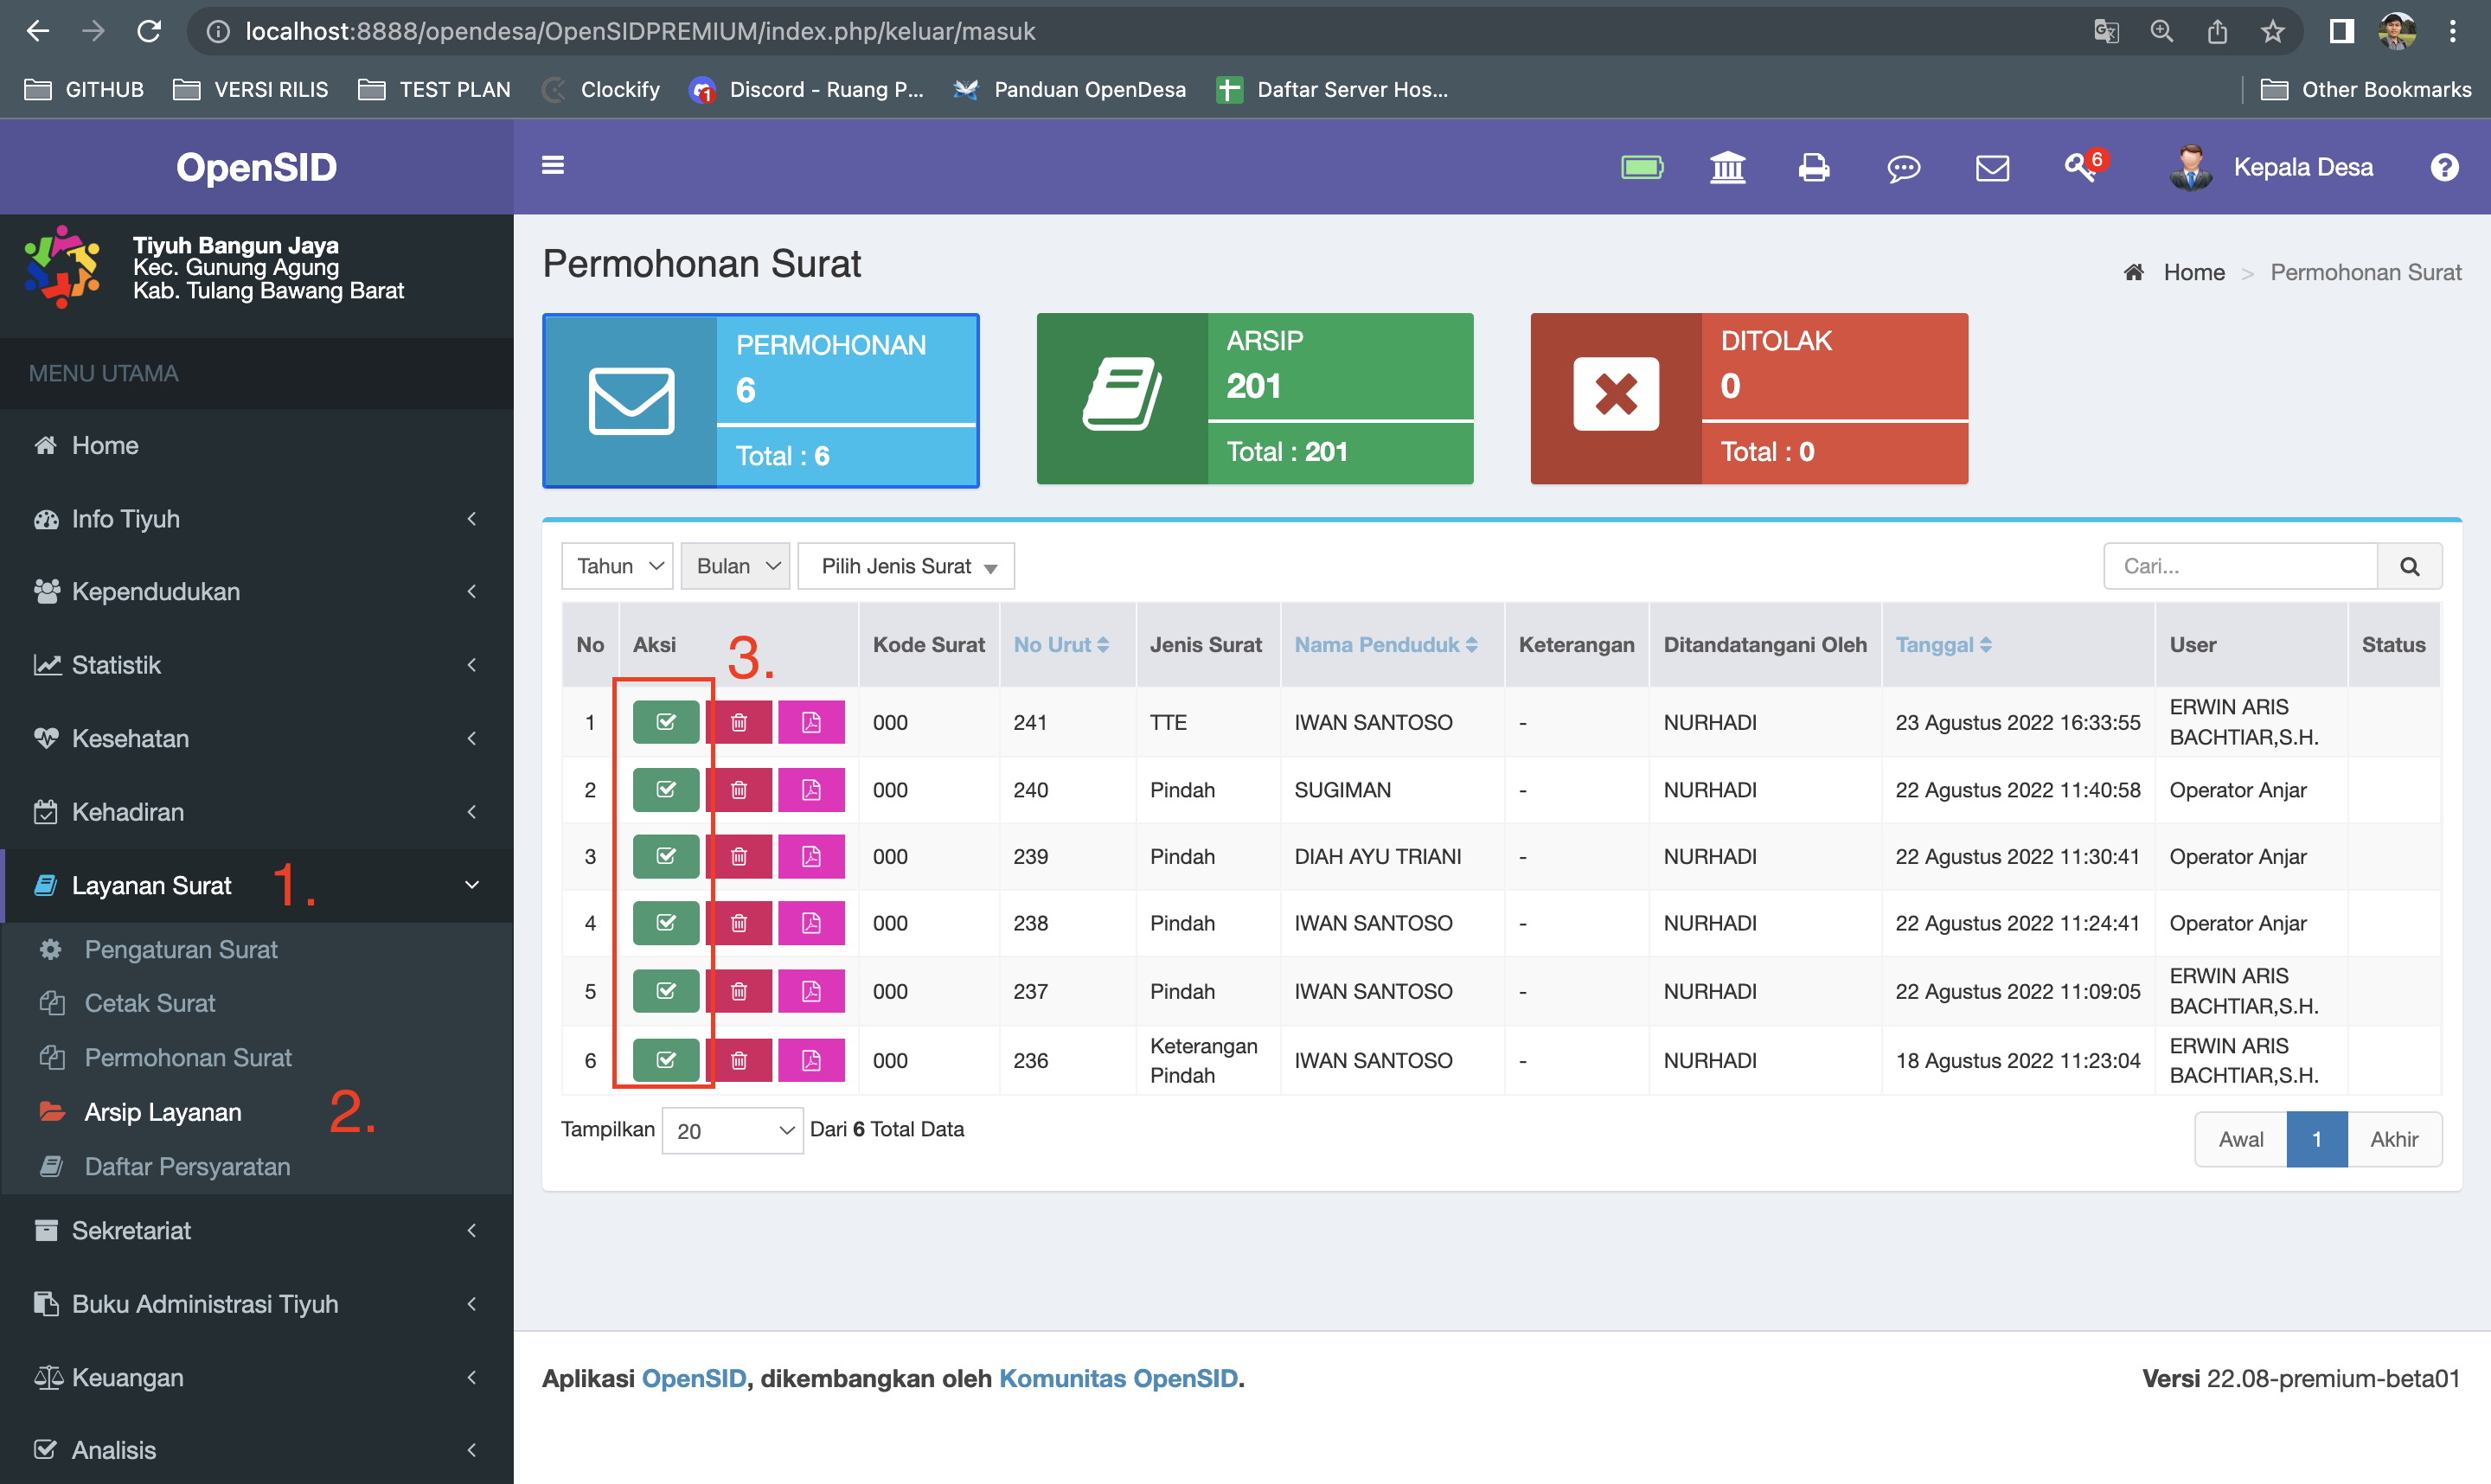Screen dimensions: 2491x1484
Task: Open the chat comments icon in header
Action: pos(1903,168)
